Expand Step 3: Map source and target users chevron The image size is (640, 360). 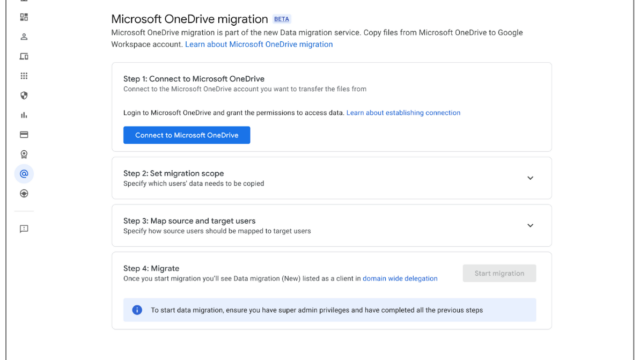point(530,225)
